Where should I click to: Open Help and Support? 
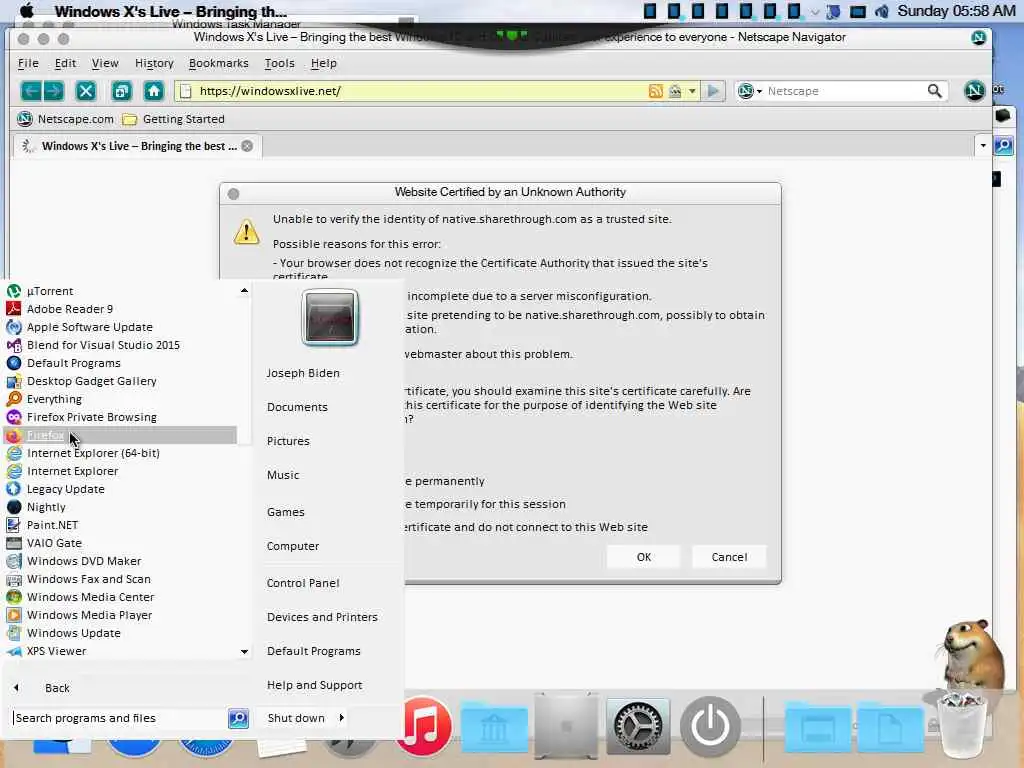coord(314,684)
